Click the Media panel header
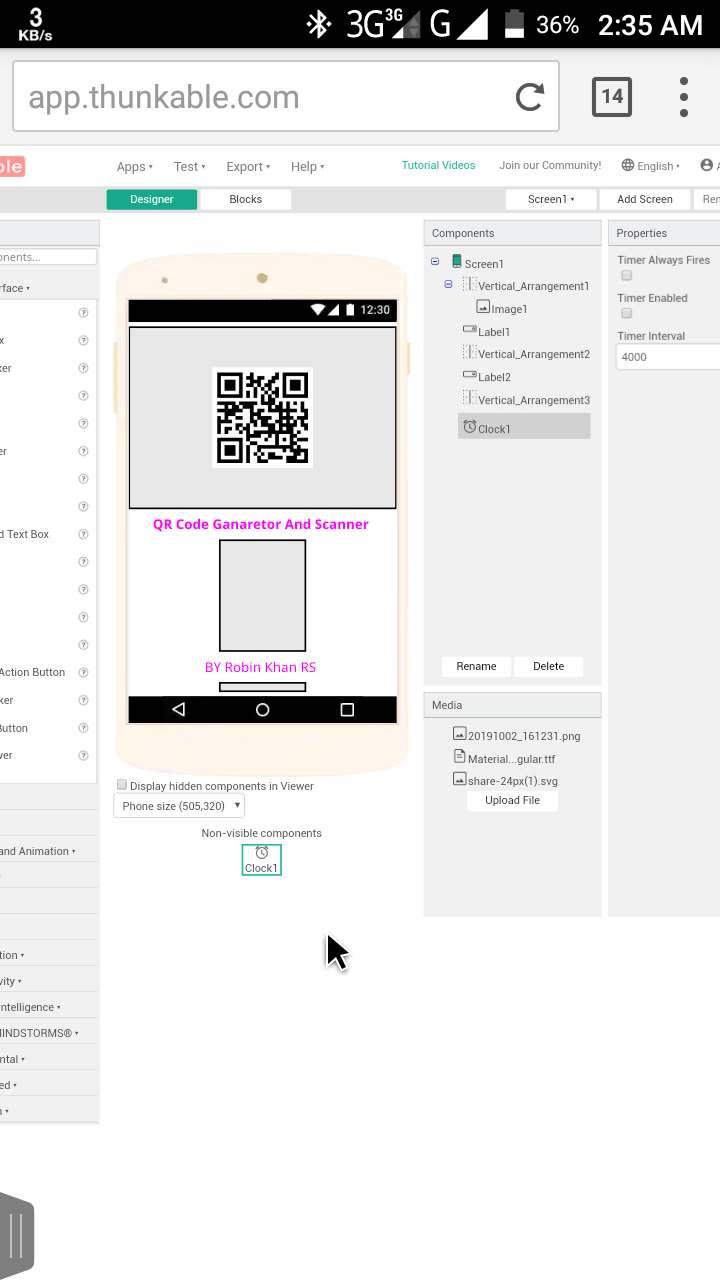Image resolution: width=720 pixels, height=1280 pixels. pyautogui.click(x=512, y=705)
